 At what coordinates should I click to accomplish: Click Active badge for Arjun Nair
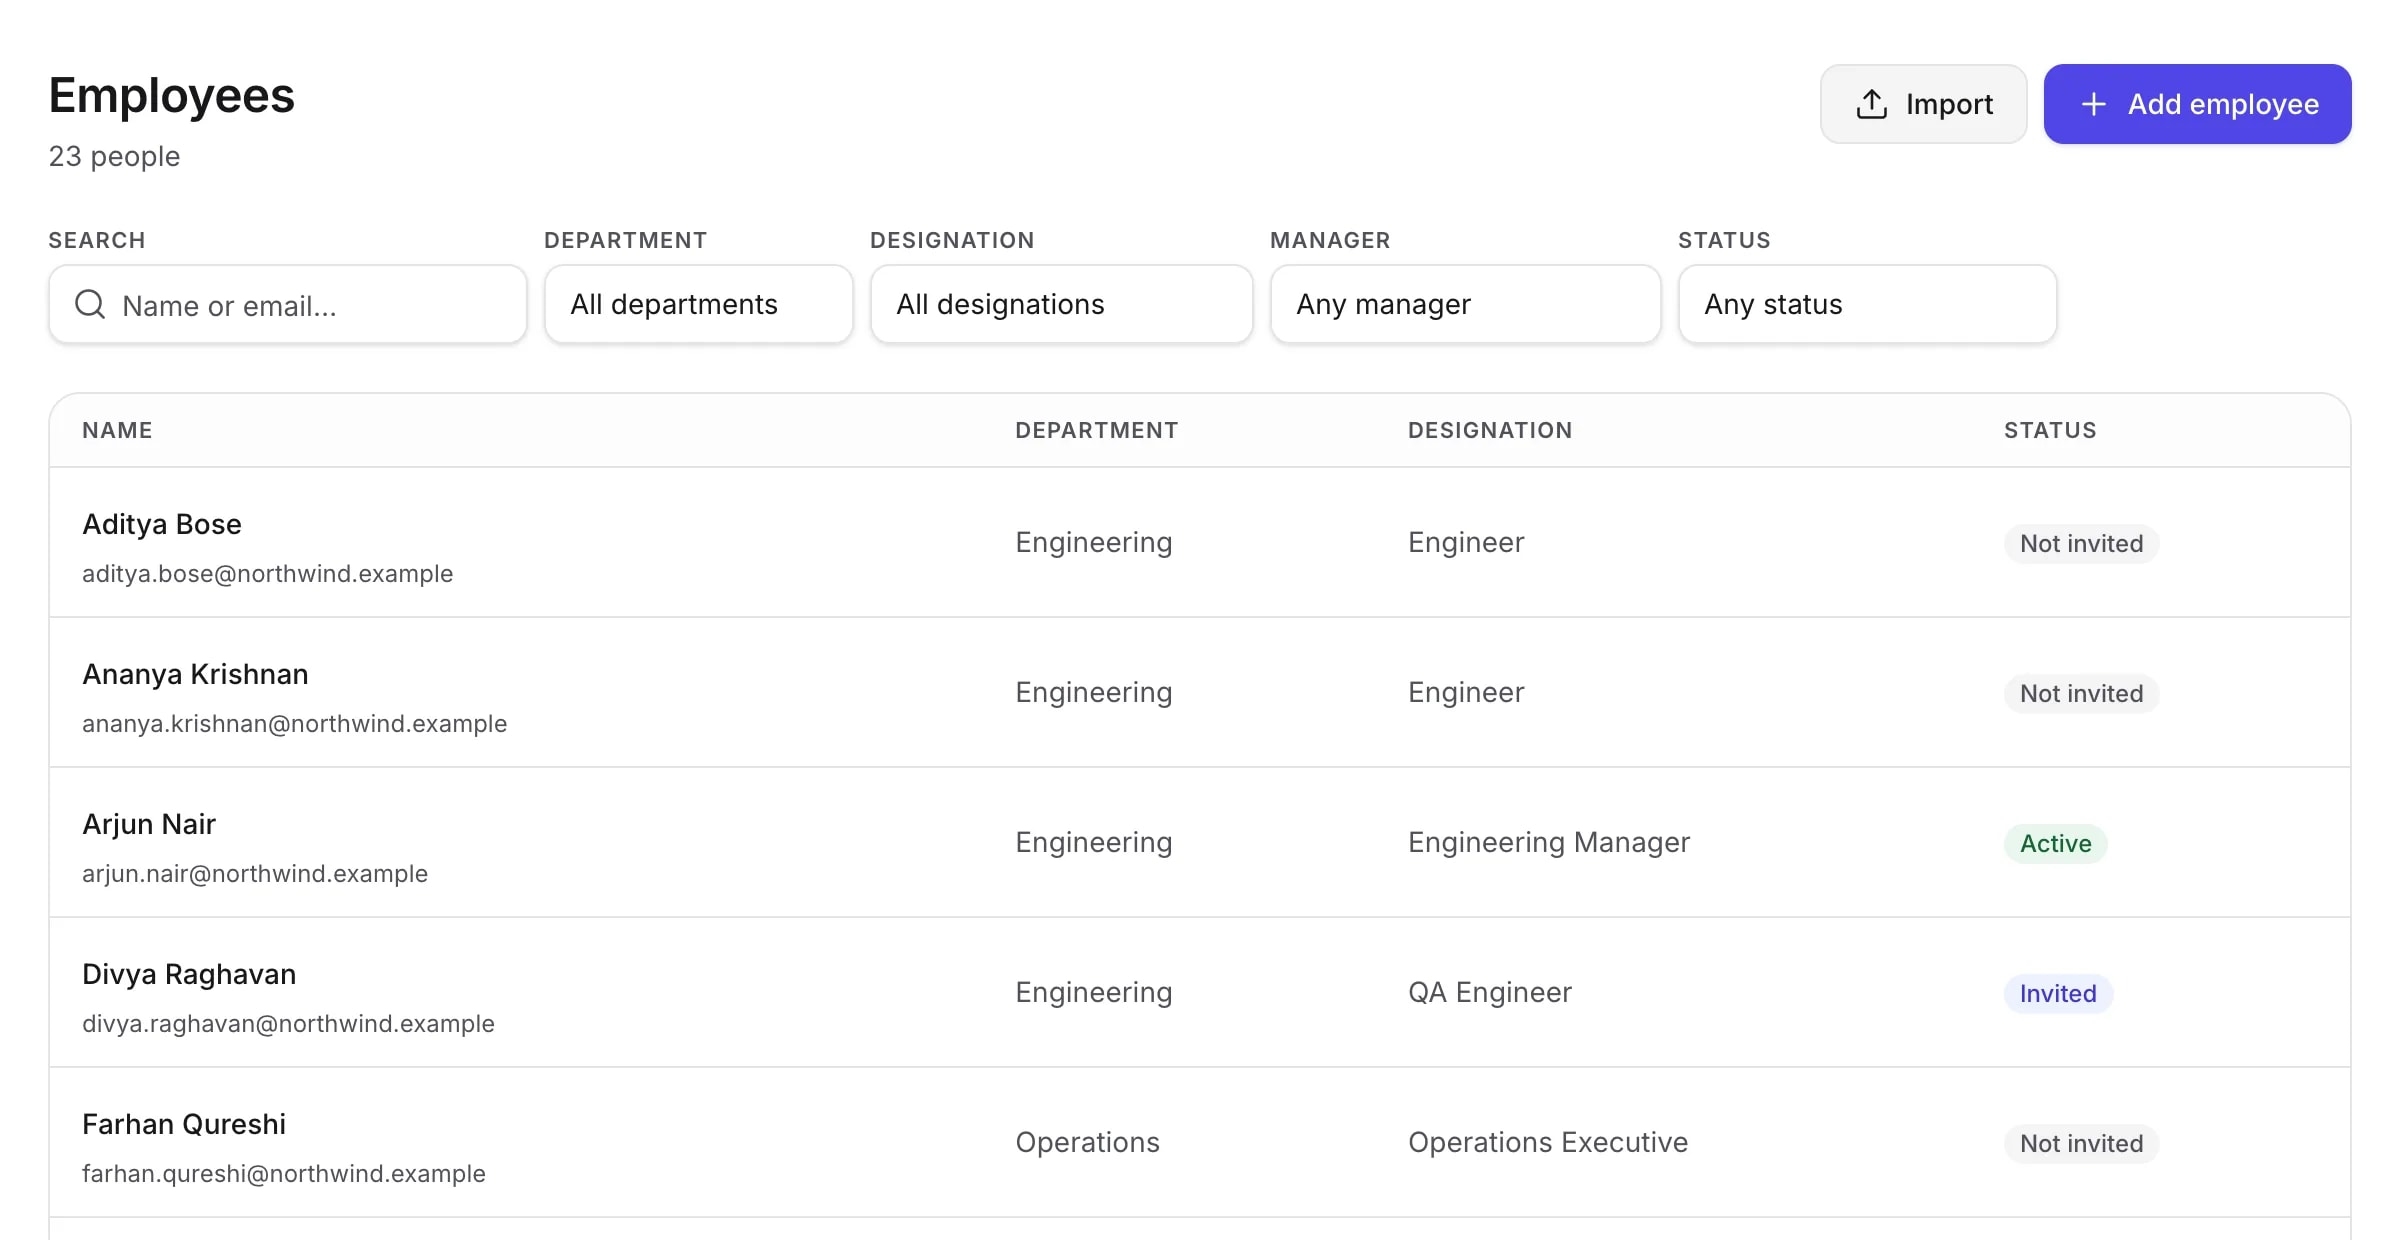tap(2055, 843)
